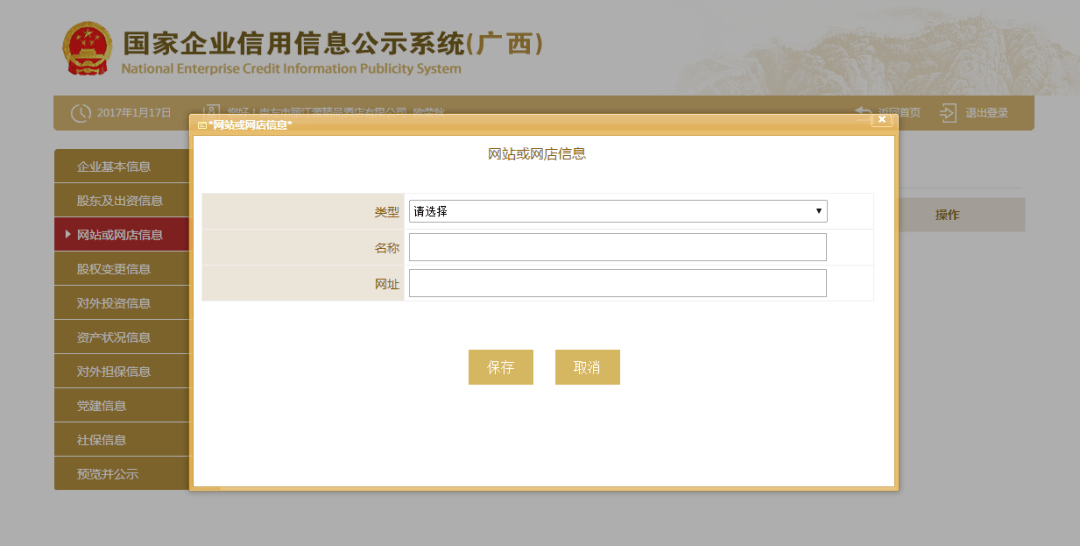Close the 网站或网店信息 dialog

(x=882, y=120)
